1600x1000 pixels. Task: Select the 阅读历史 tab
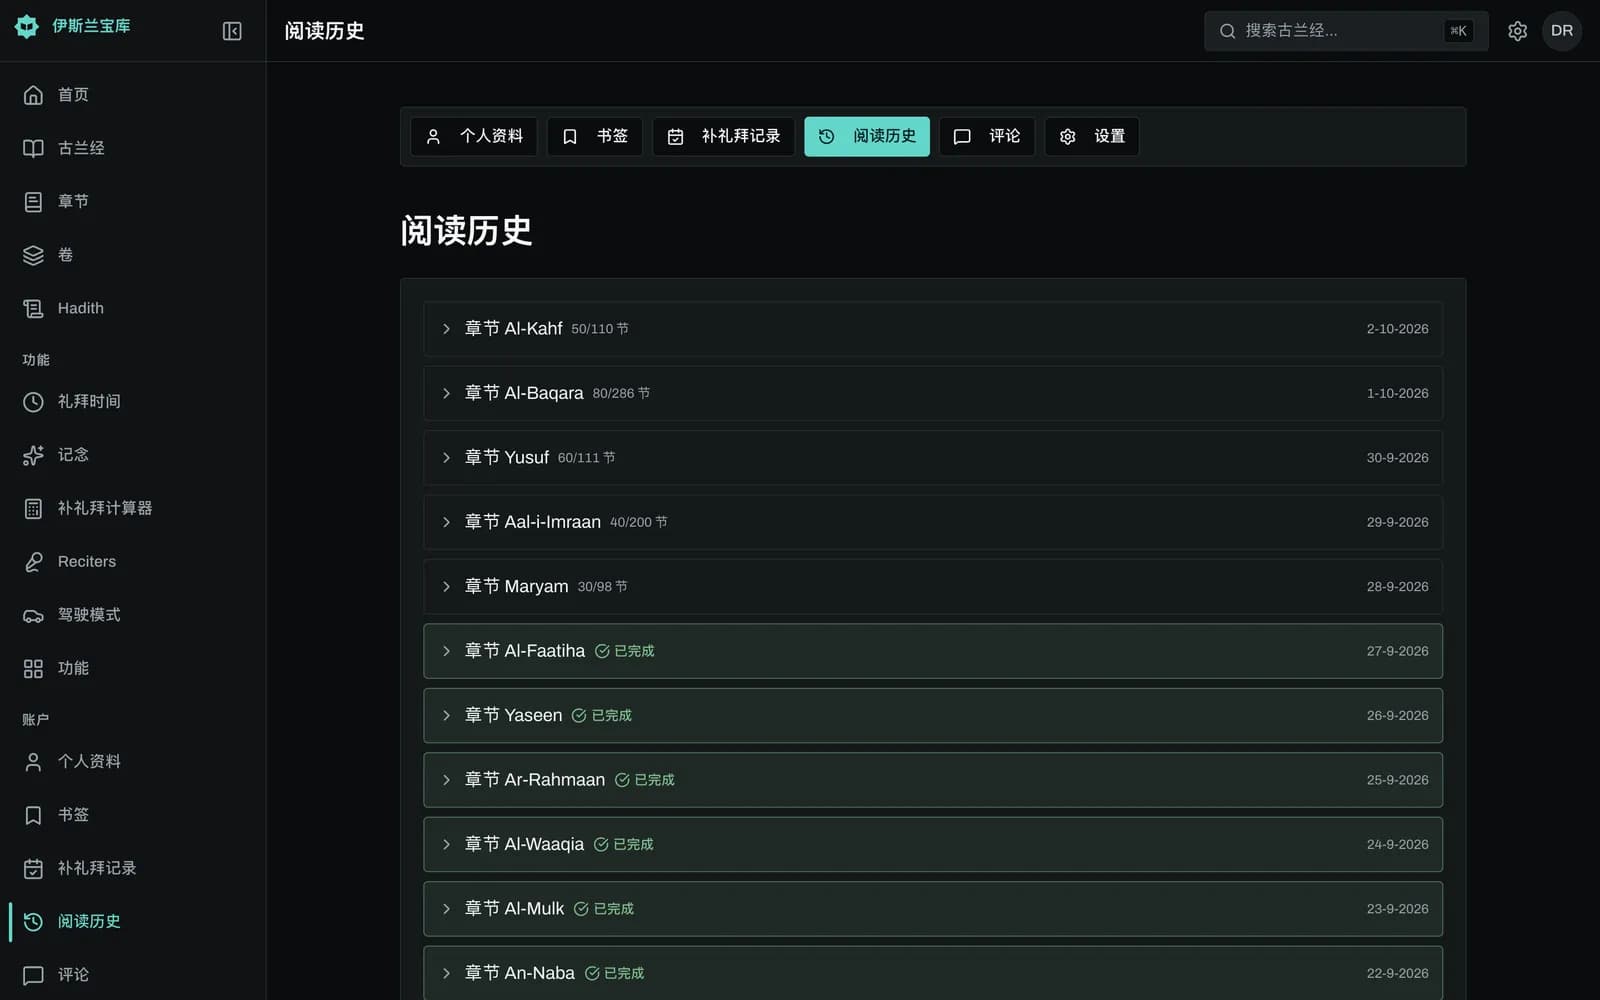click(867, 136)
